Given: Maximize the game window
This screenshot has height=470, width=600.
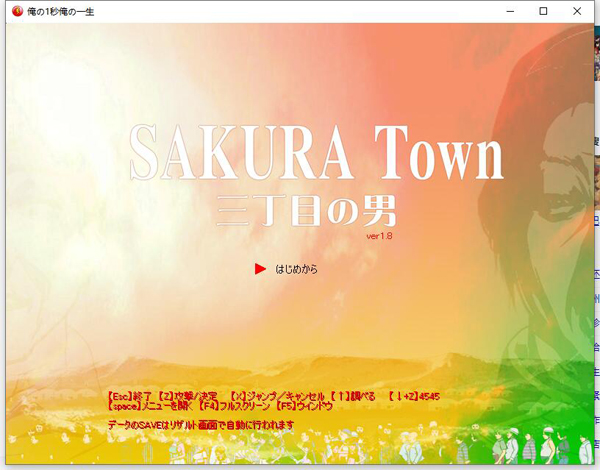Looking at the screenshot, I should pos(543,11).
